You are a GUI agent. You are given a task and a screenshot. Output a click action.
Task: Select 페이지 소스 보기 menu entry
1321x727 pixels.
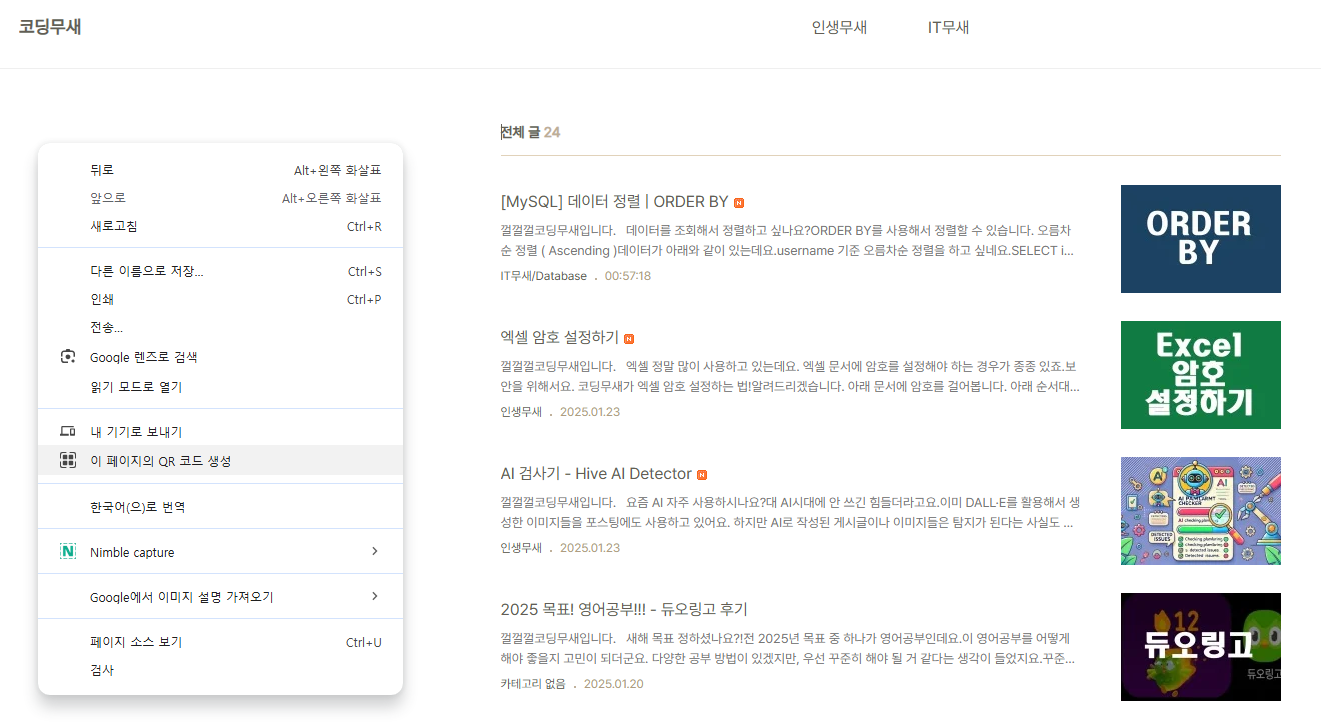[x=220, y=642]
